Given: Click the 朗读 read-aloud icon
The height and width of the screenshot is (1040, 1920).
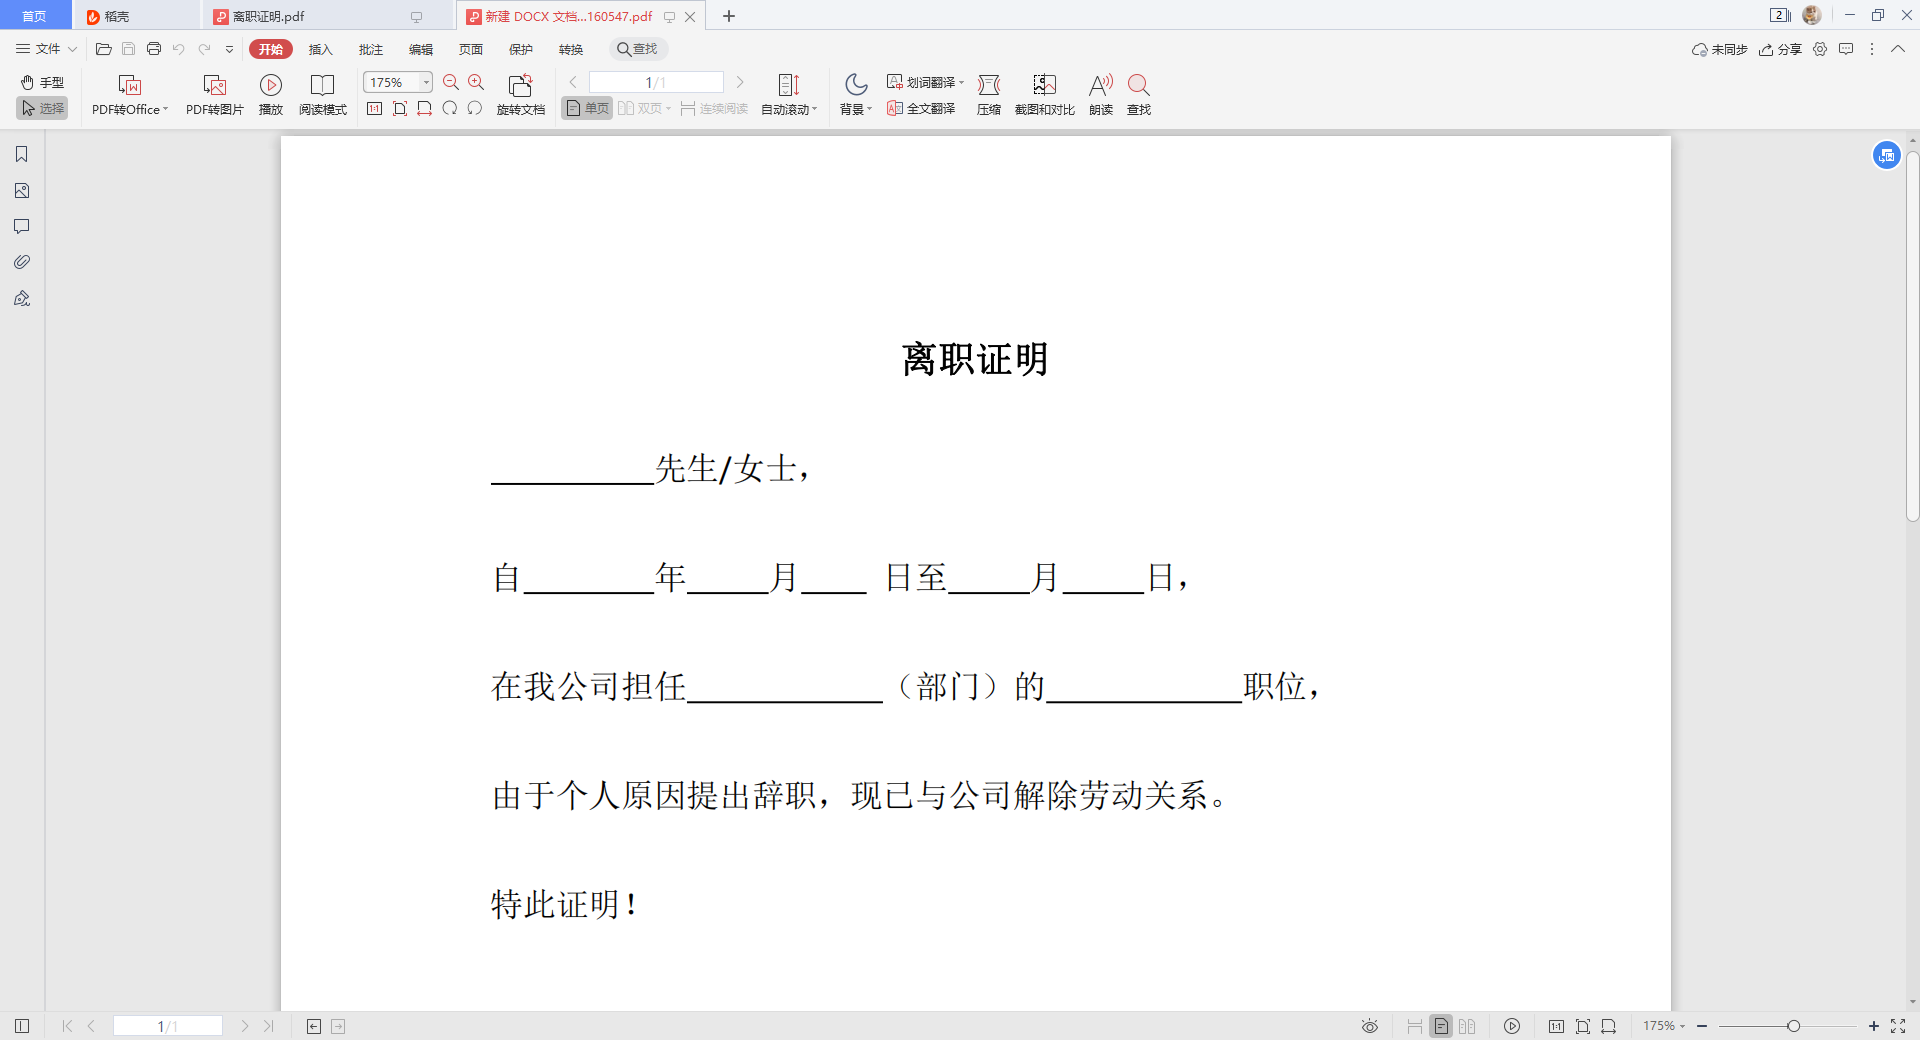Looking at the screenshot, I should pyautogui.click(x=1100, y=85).
